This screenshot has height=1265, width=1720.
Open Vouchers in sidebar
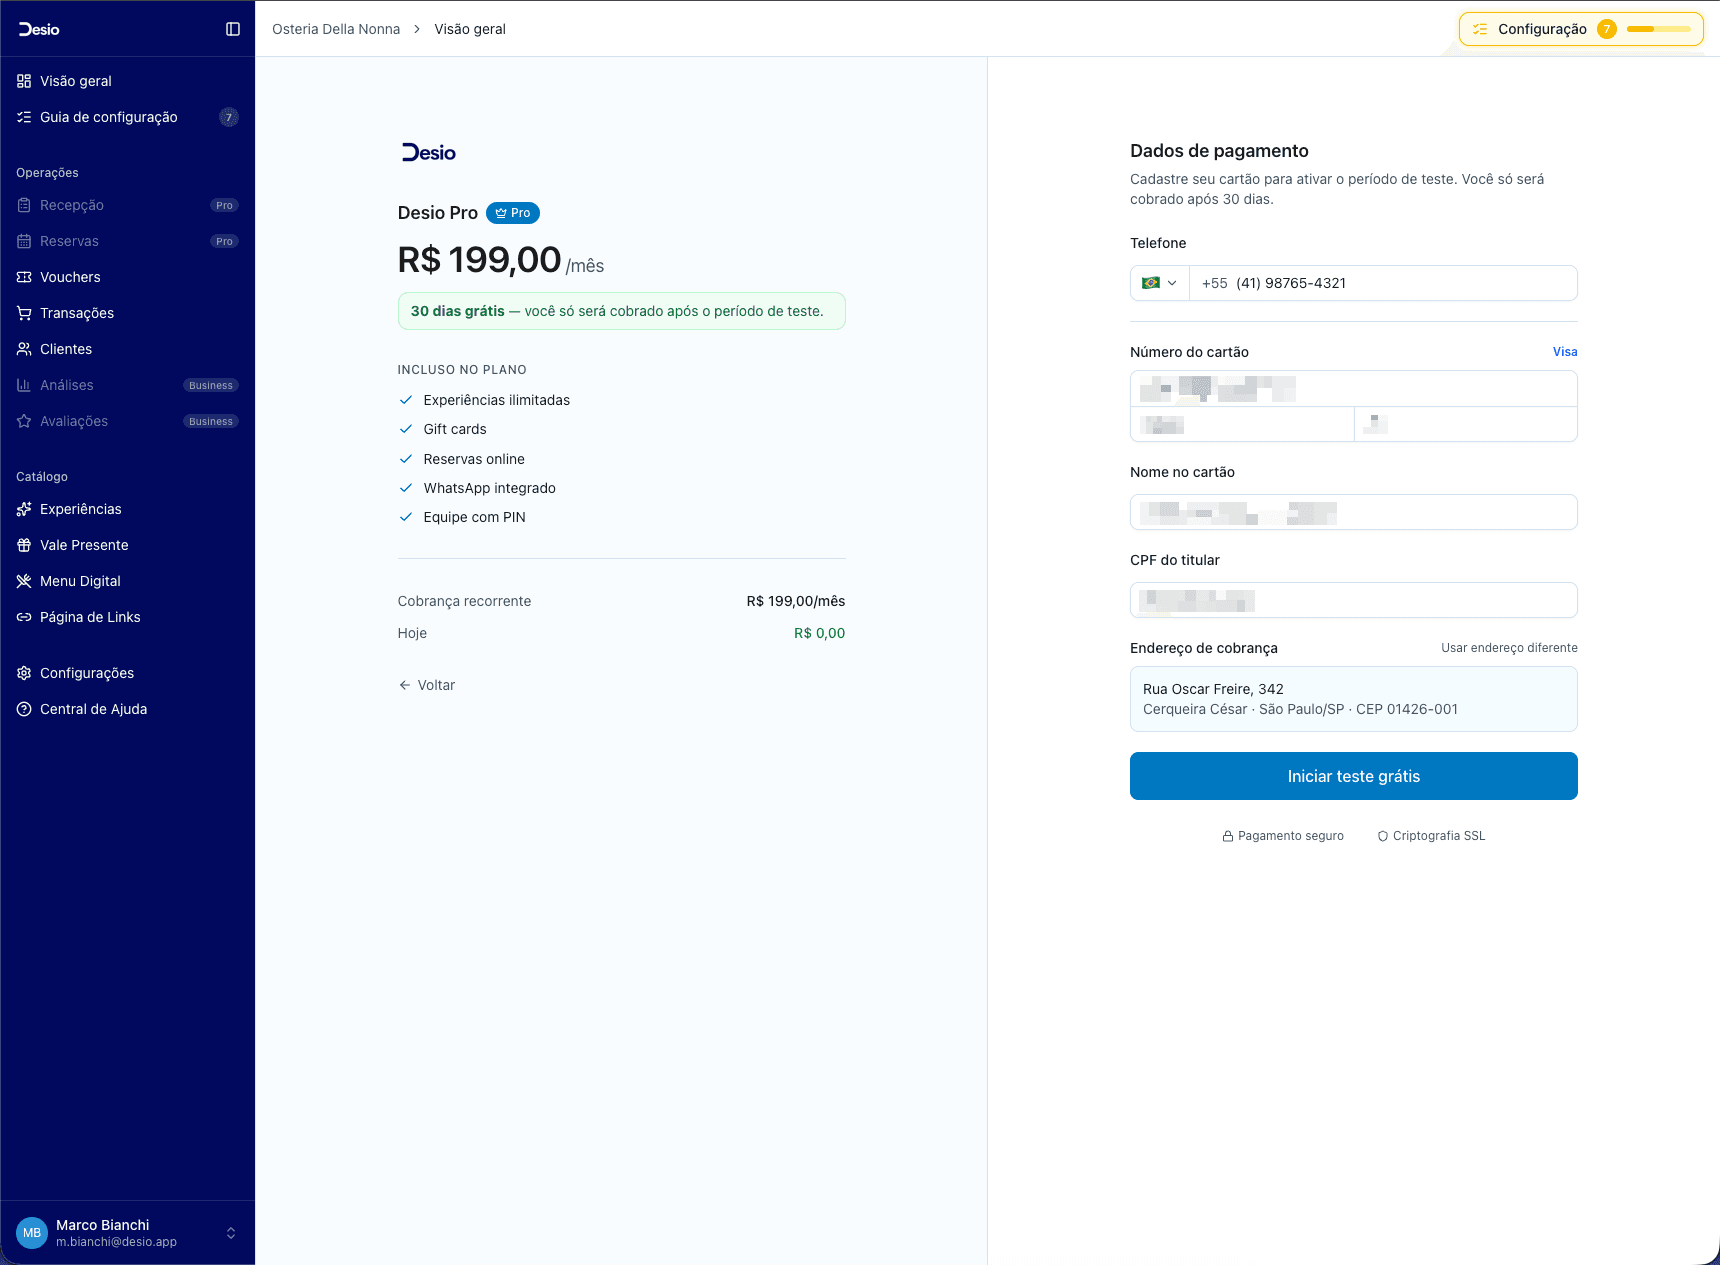coord(128,277)
